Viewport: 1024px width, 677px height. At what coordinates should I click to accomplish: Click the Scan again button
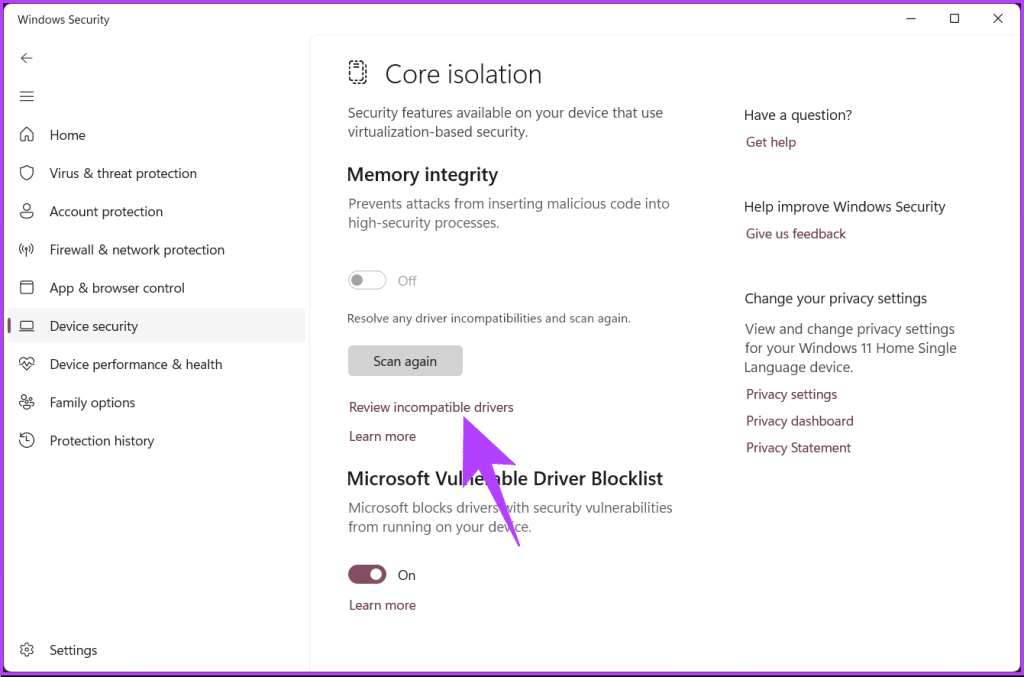(x=405, y=360)
